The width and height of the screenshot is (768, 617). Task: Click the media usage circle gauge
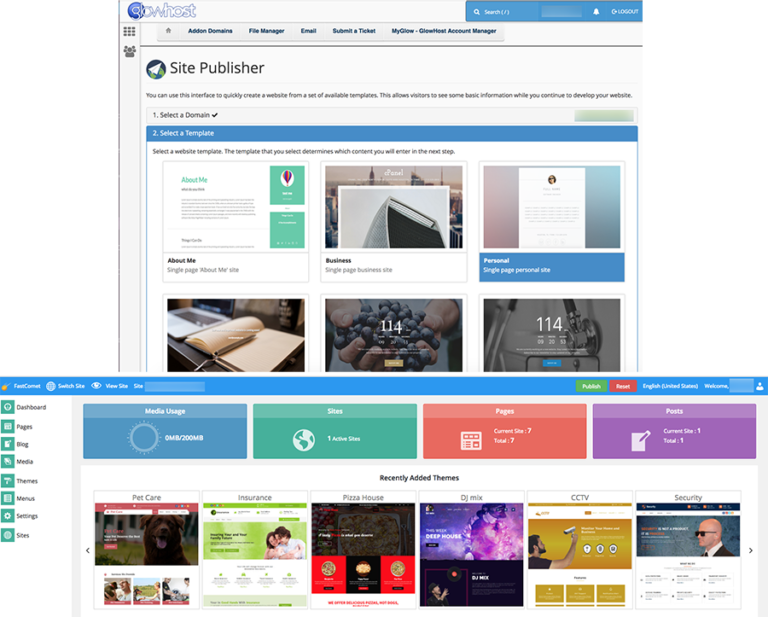coord(144,438)
